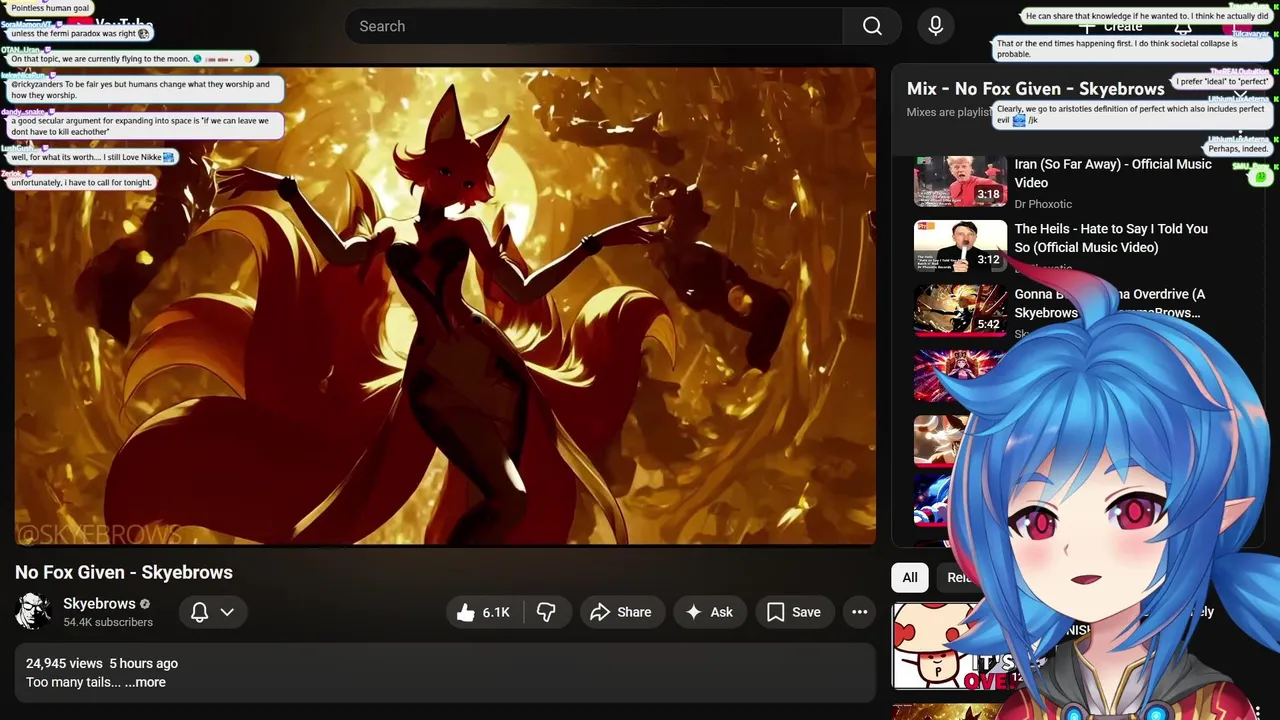Select the All filter chip
This screenshot has height=720, width=1280.
910,577
